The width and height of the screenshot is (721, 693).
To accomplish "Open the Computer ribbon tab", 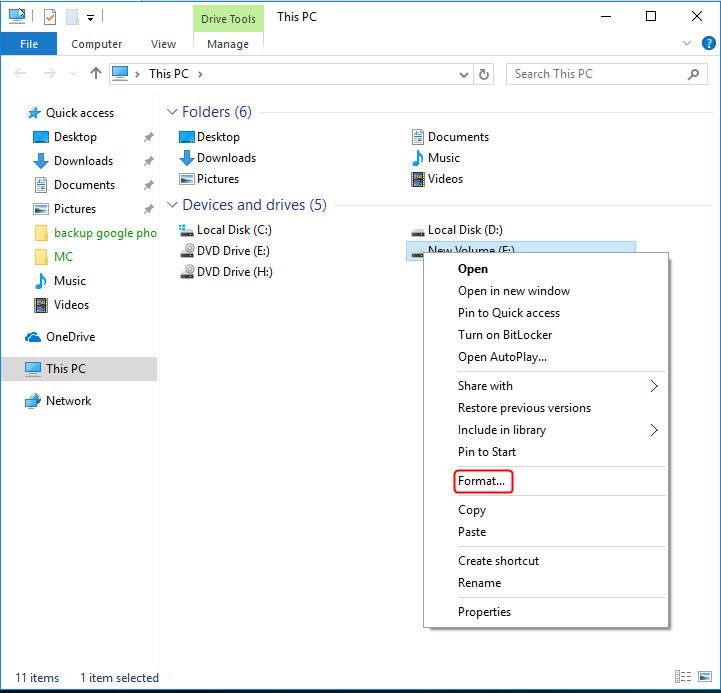I will pos(97,44).
